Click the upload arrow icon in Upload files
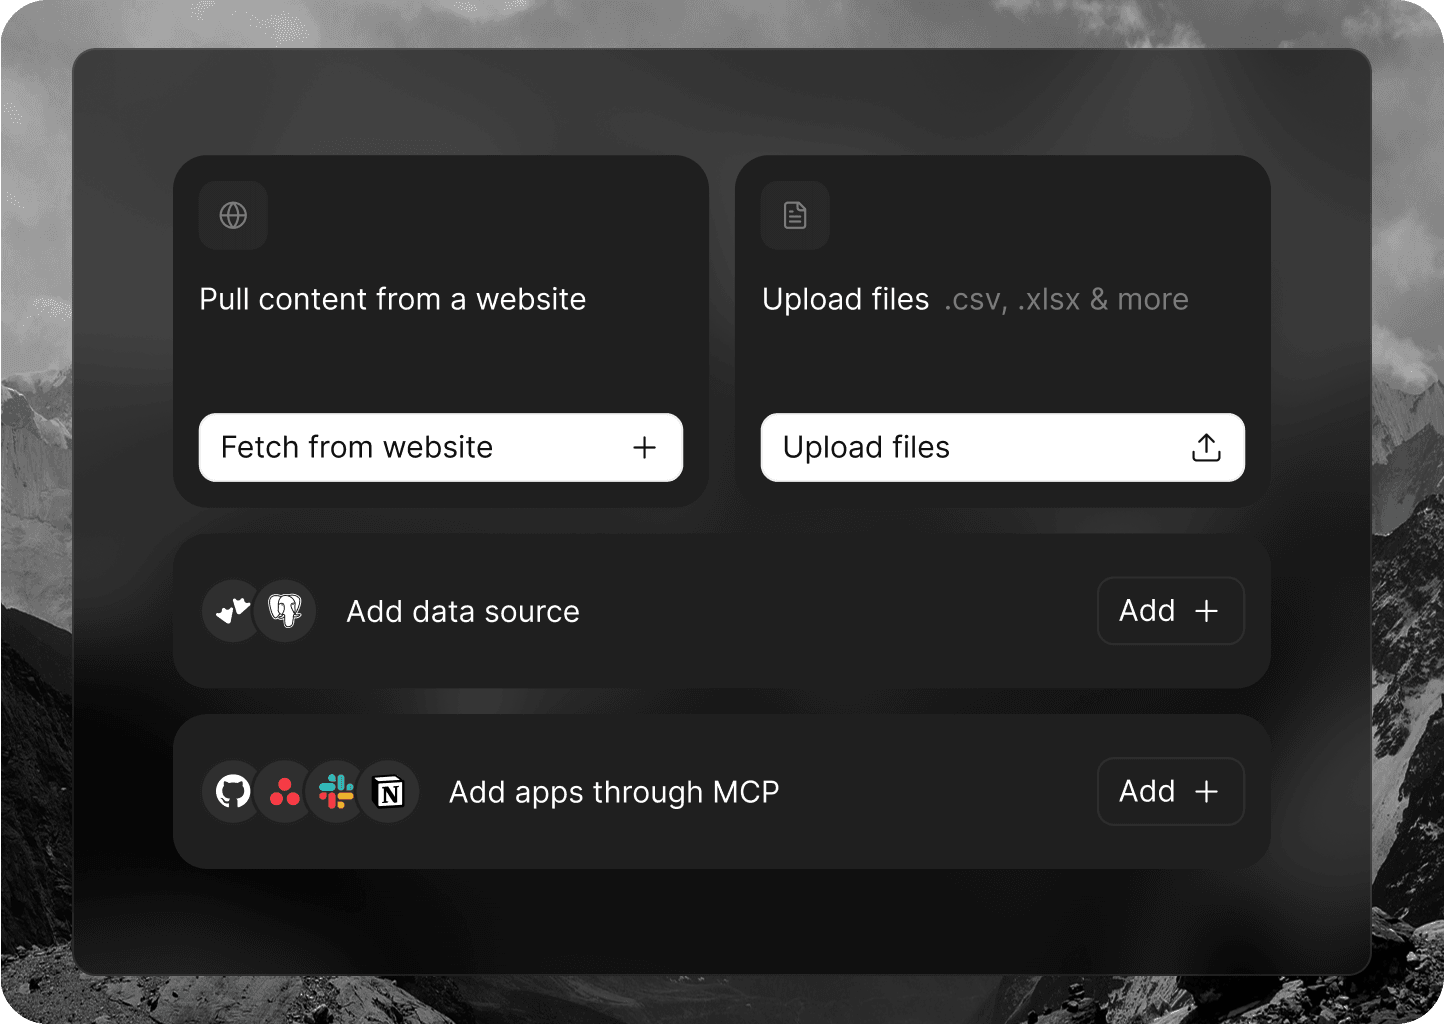 [x=1206, y=447]
